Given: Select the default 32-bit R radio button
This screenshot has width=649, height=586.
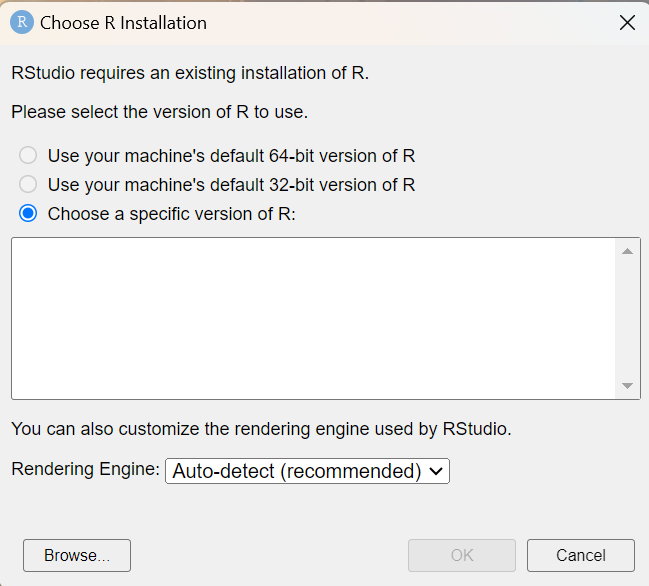Looking at the screenshot, I should point(29,184).
